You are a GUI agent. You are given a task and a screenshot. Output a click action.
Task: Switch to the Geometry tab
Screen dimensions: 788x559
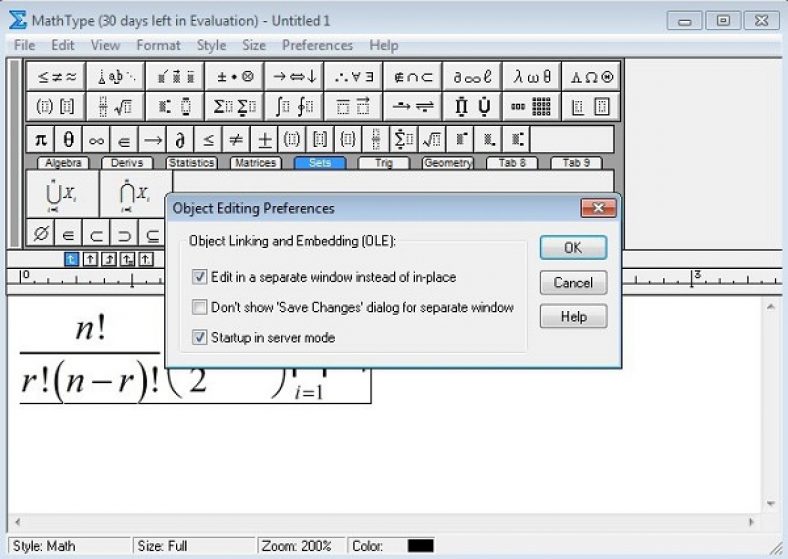[x=448, y=163]
